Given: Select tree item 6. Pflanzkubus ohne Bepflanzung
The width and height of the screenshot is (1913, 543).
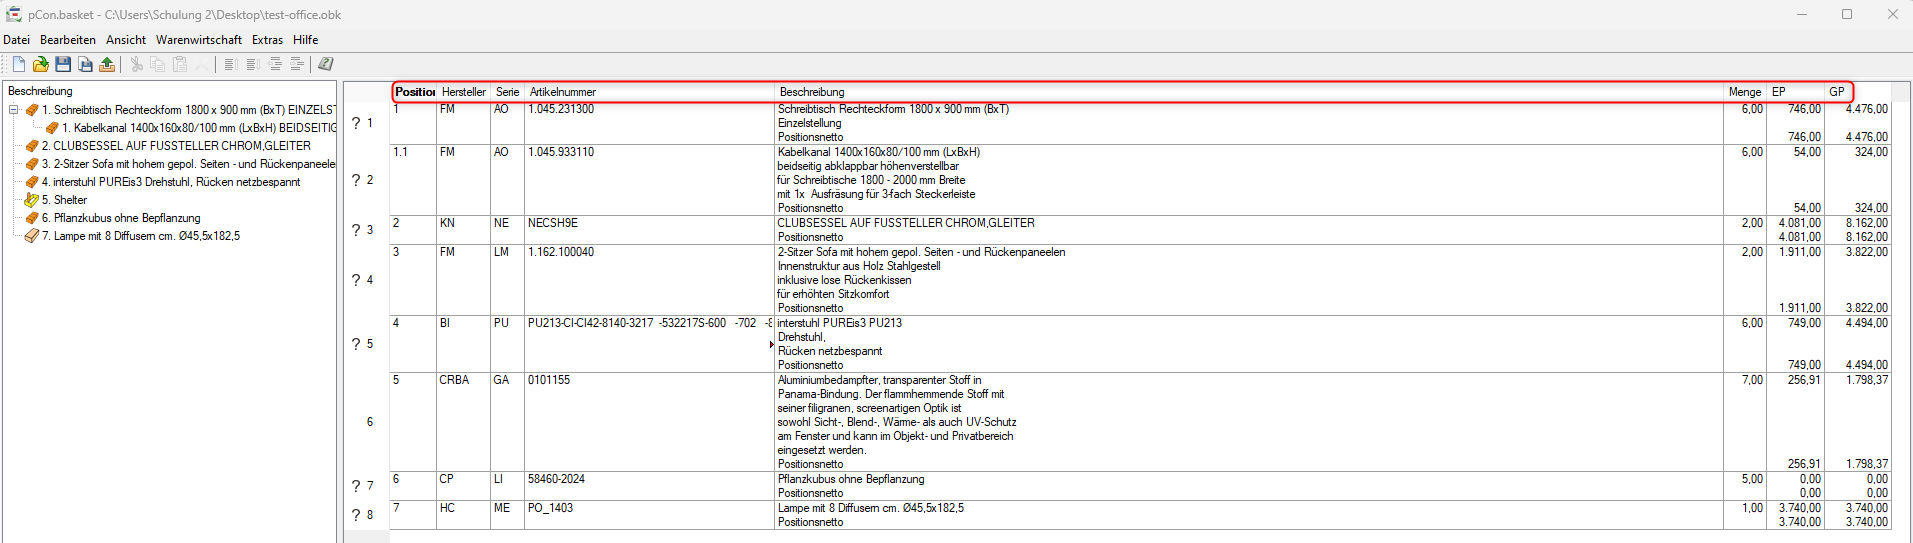Looking at the screenshot, I should [121, 218].
